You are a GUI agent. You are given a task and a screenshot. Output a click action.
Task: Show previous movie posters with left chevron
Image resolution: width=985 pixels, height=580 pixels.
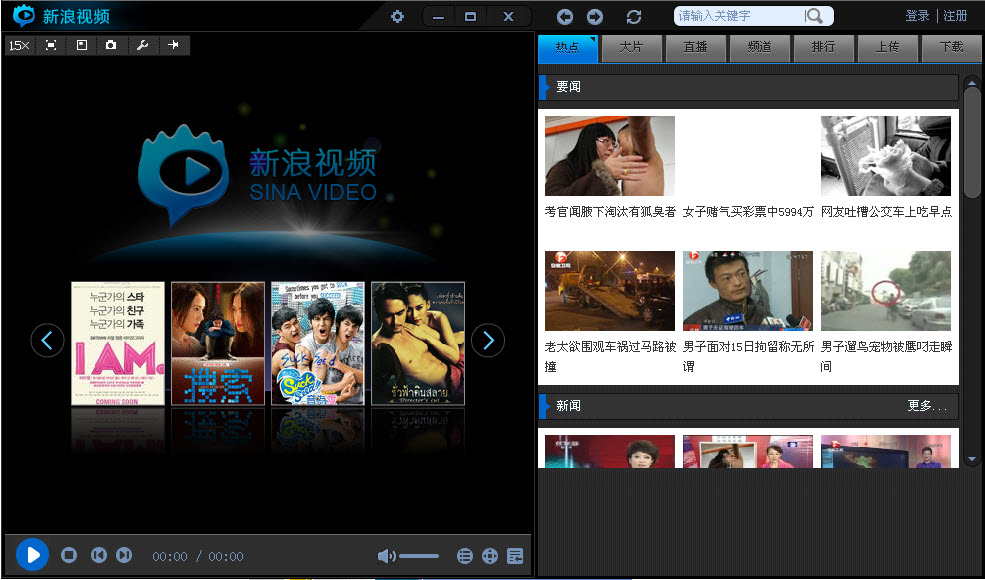(48, 341)
